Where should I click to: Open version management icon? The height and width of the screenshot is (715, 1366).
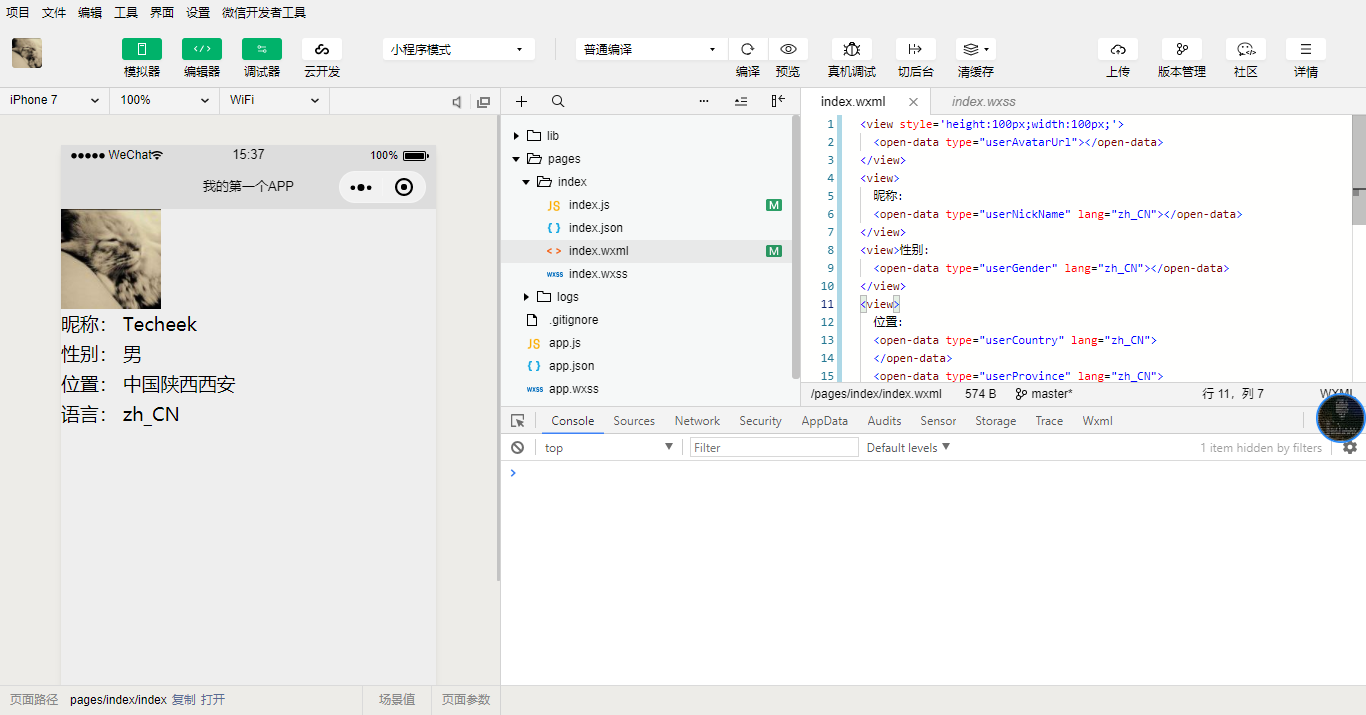click(1181, 49)
